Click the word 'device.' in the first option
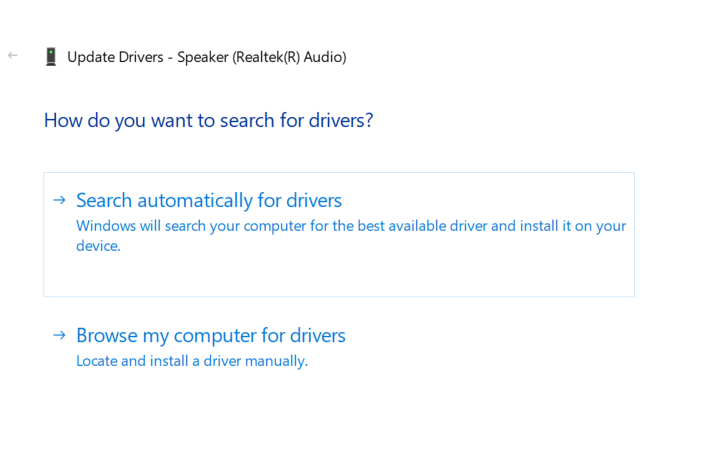This screenshot has height=456, width=709. click(x=98, y=246)
